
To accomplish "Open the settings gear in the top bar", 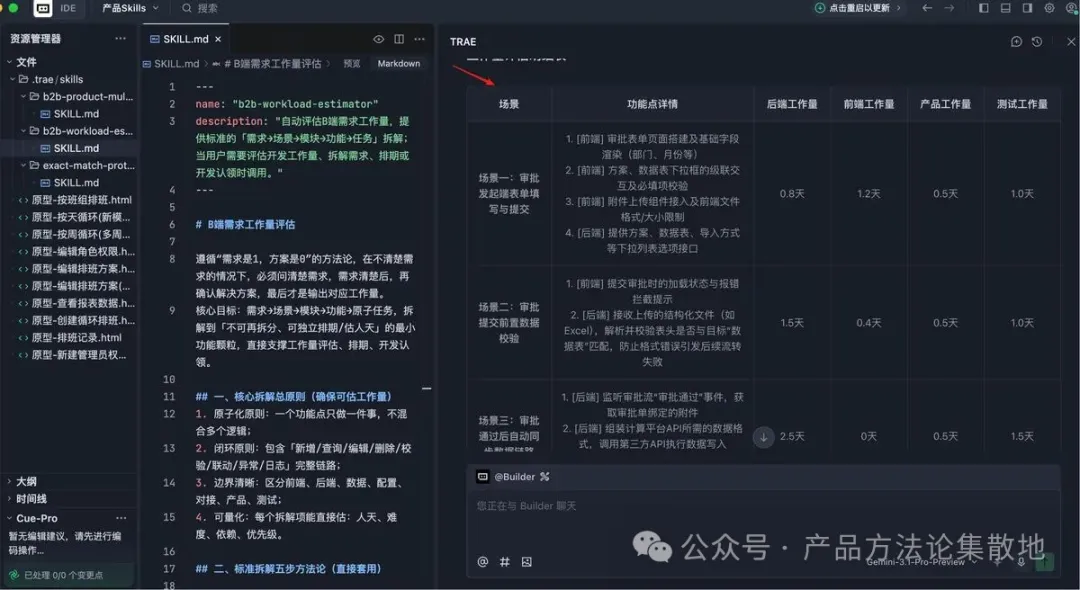I will (1049, 8).
